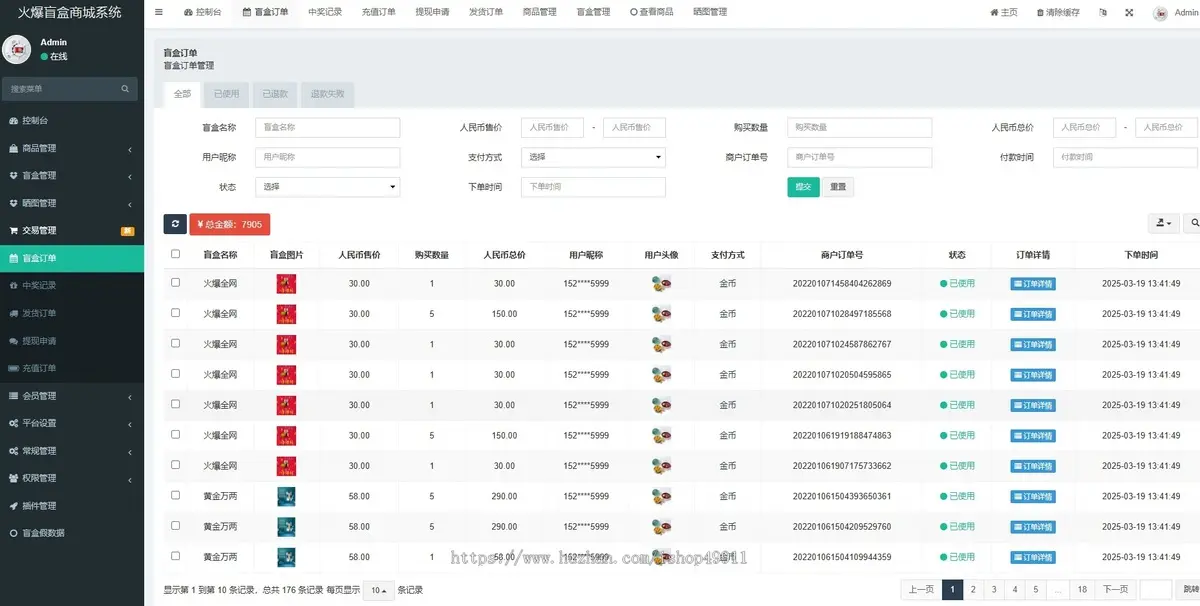Open the 查看商品 tab in top bar
The width and height of the screenshot is (1200, 606).
(652, 12)
